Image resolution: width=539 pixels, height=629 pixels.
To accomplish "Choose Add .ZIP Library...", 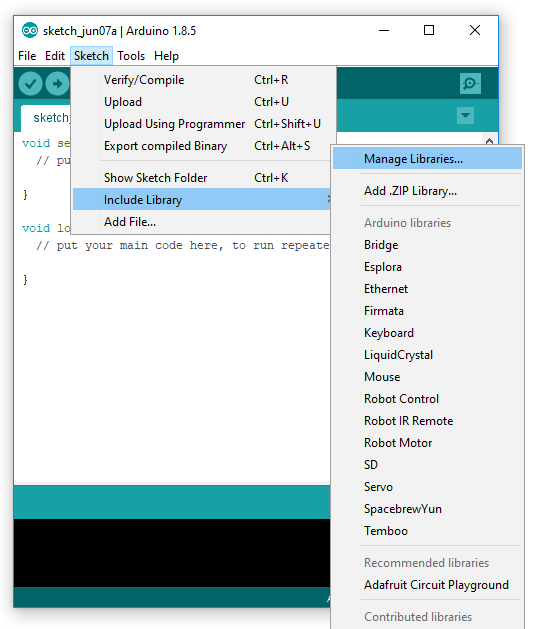I will point(428,191).
